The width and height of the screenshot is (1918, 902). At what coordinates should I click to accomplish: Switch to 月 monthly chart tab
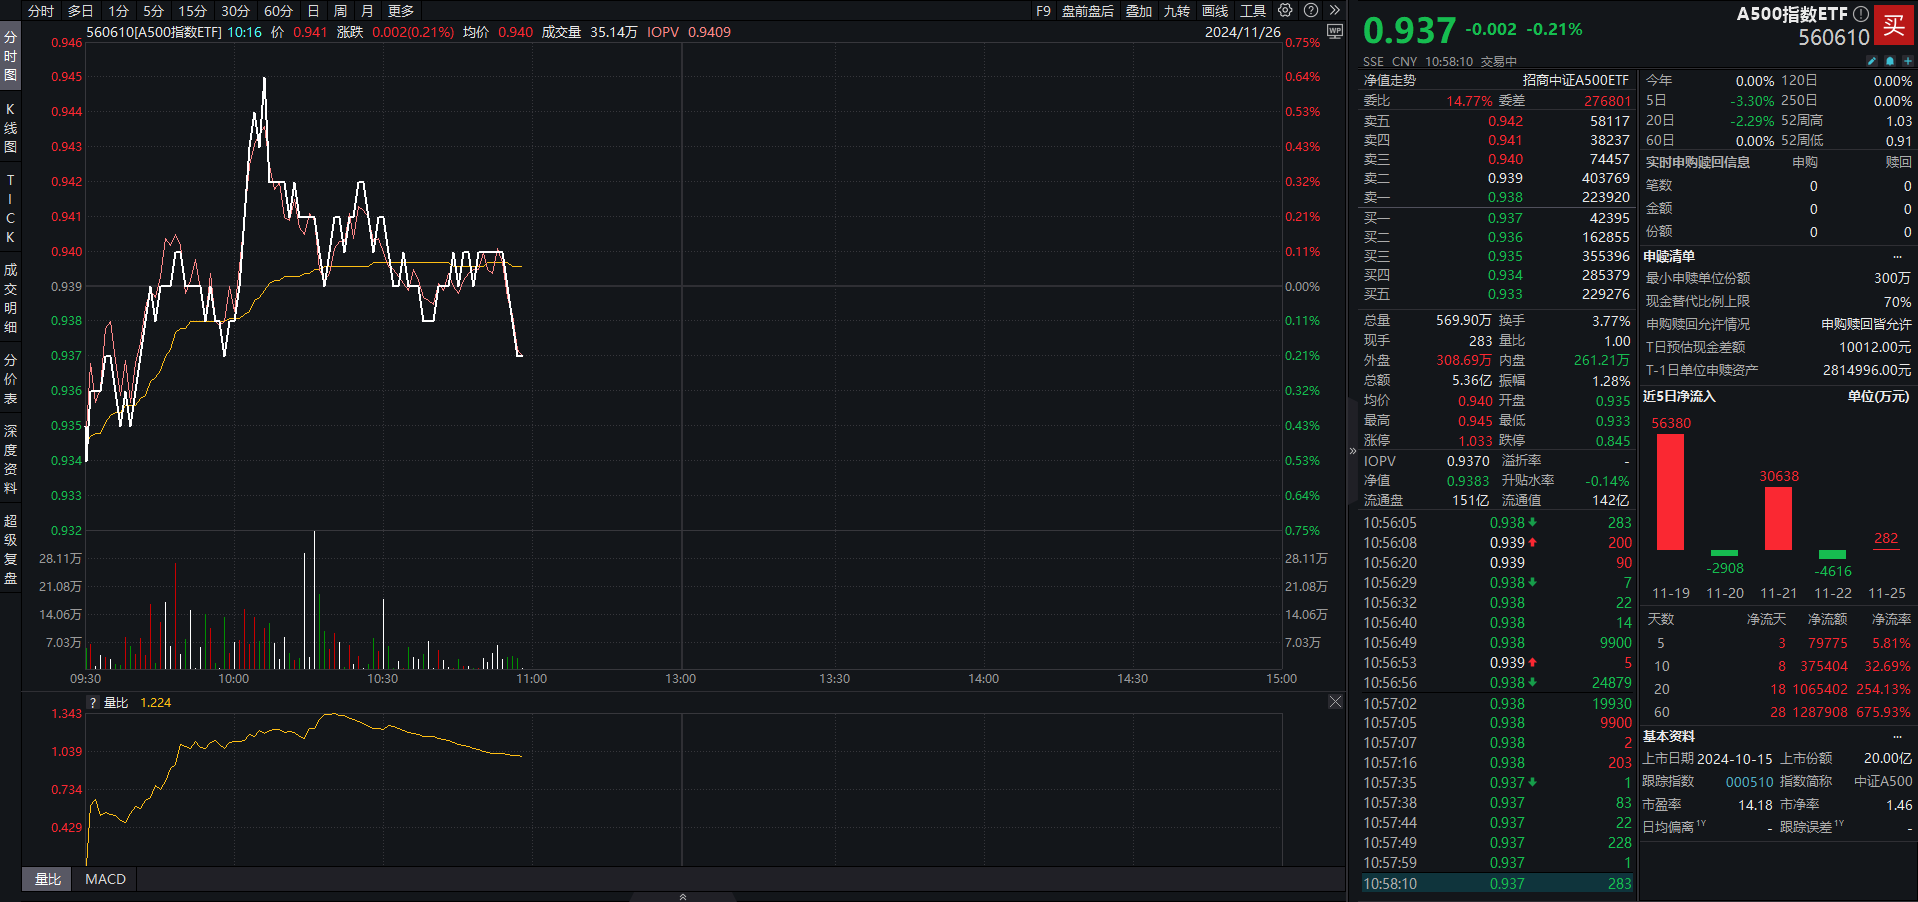point(367,11)
